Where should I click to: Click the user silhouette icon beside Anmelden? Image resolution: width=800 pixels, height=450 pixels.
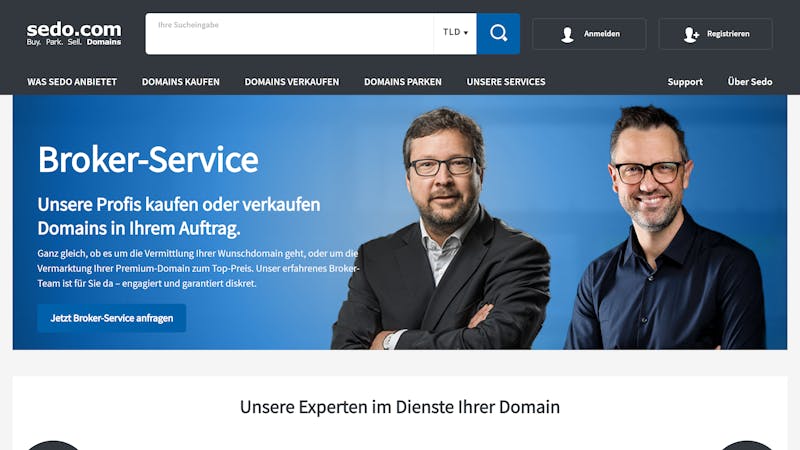(567, 34)
